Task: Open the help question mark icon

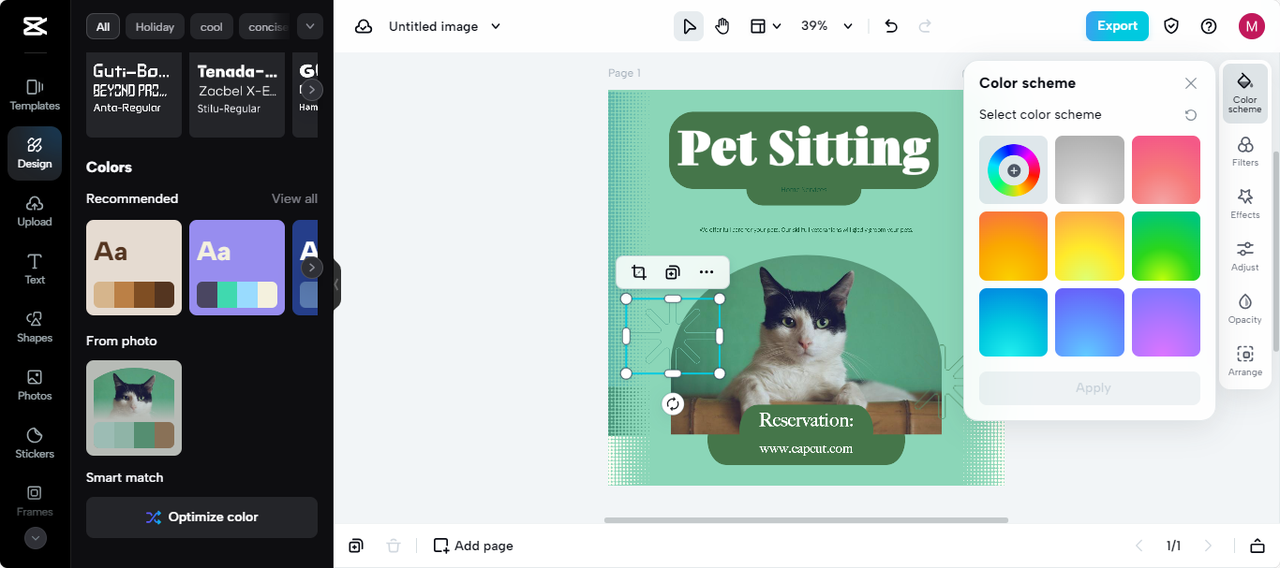Action: pyautogui.click(x=1209, y=26)
